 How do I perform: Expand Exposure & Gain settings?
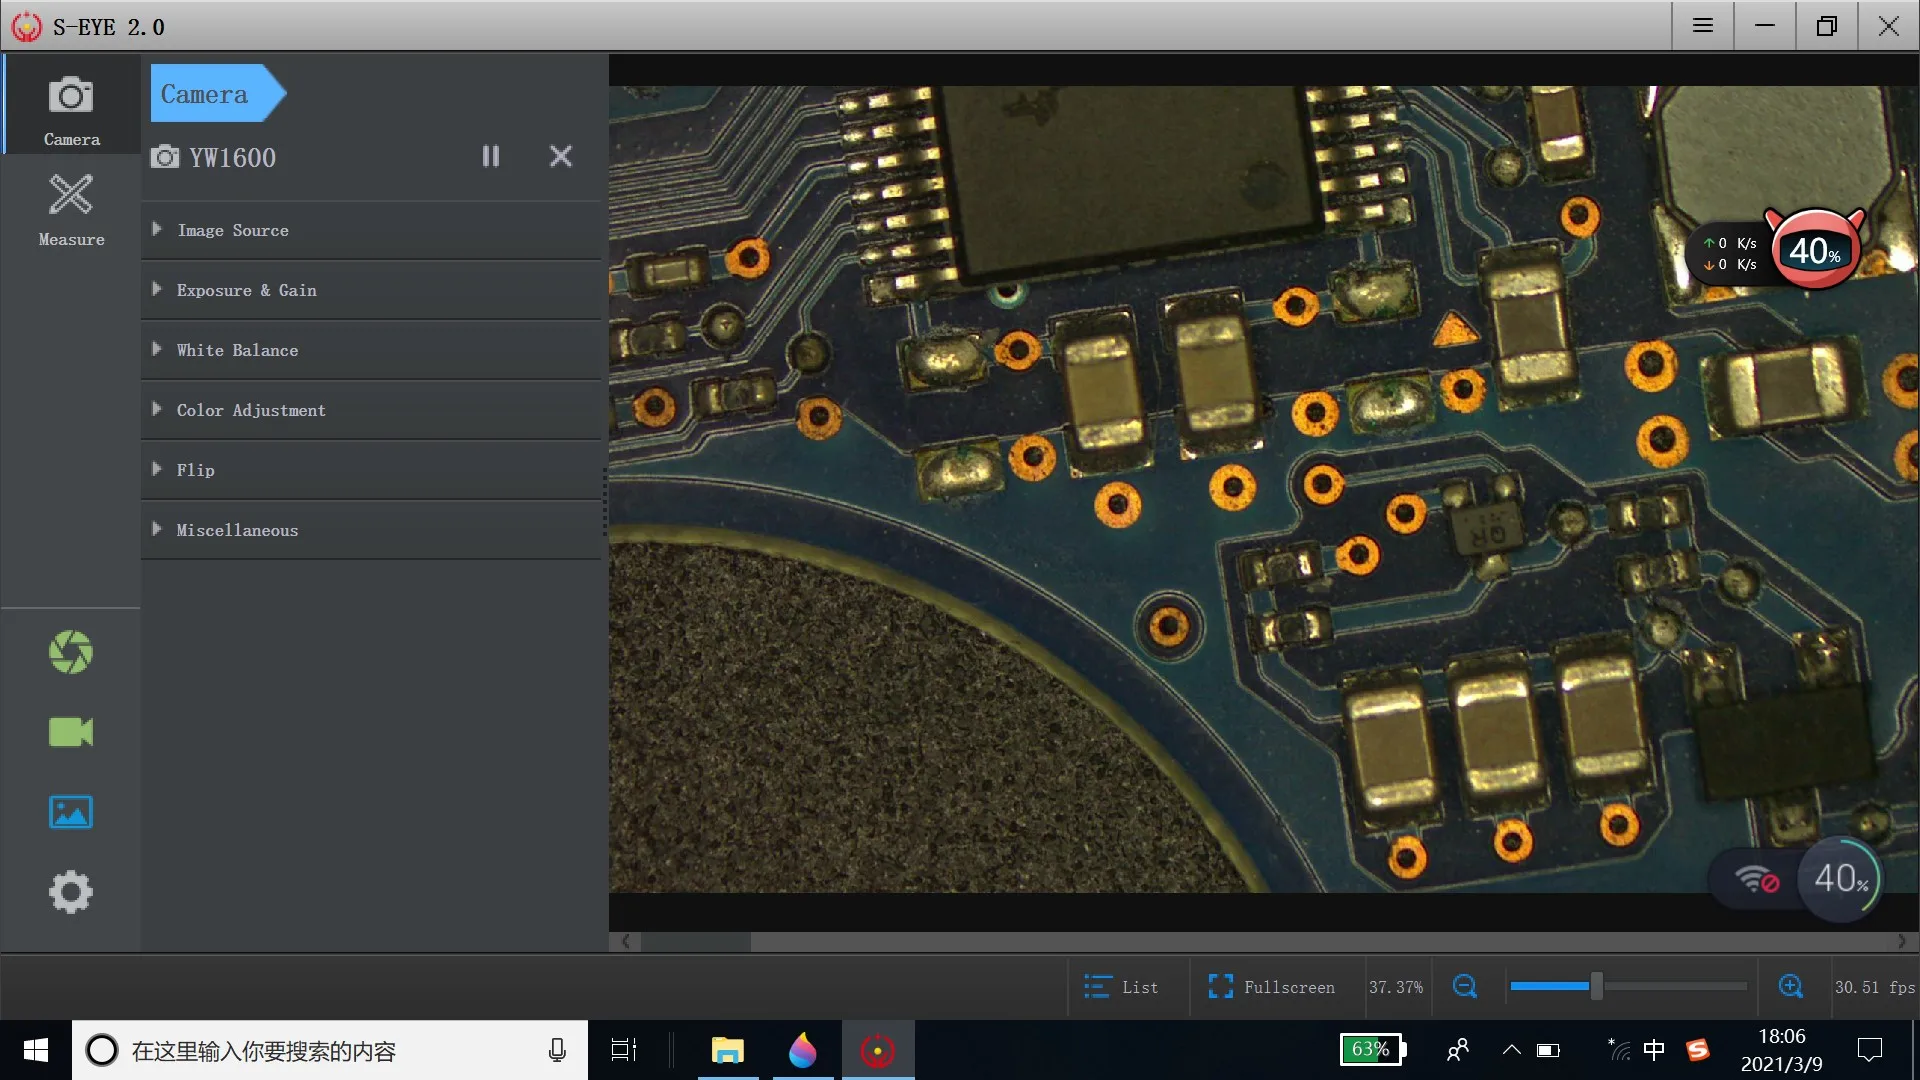(x=246, y=290)
